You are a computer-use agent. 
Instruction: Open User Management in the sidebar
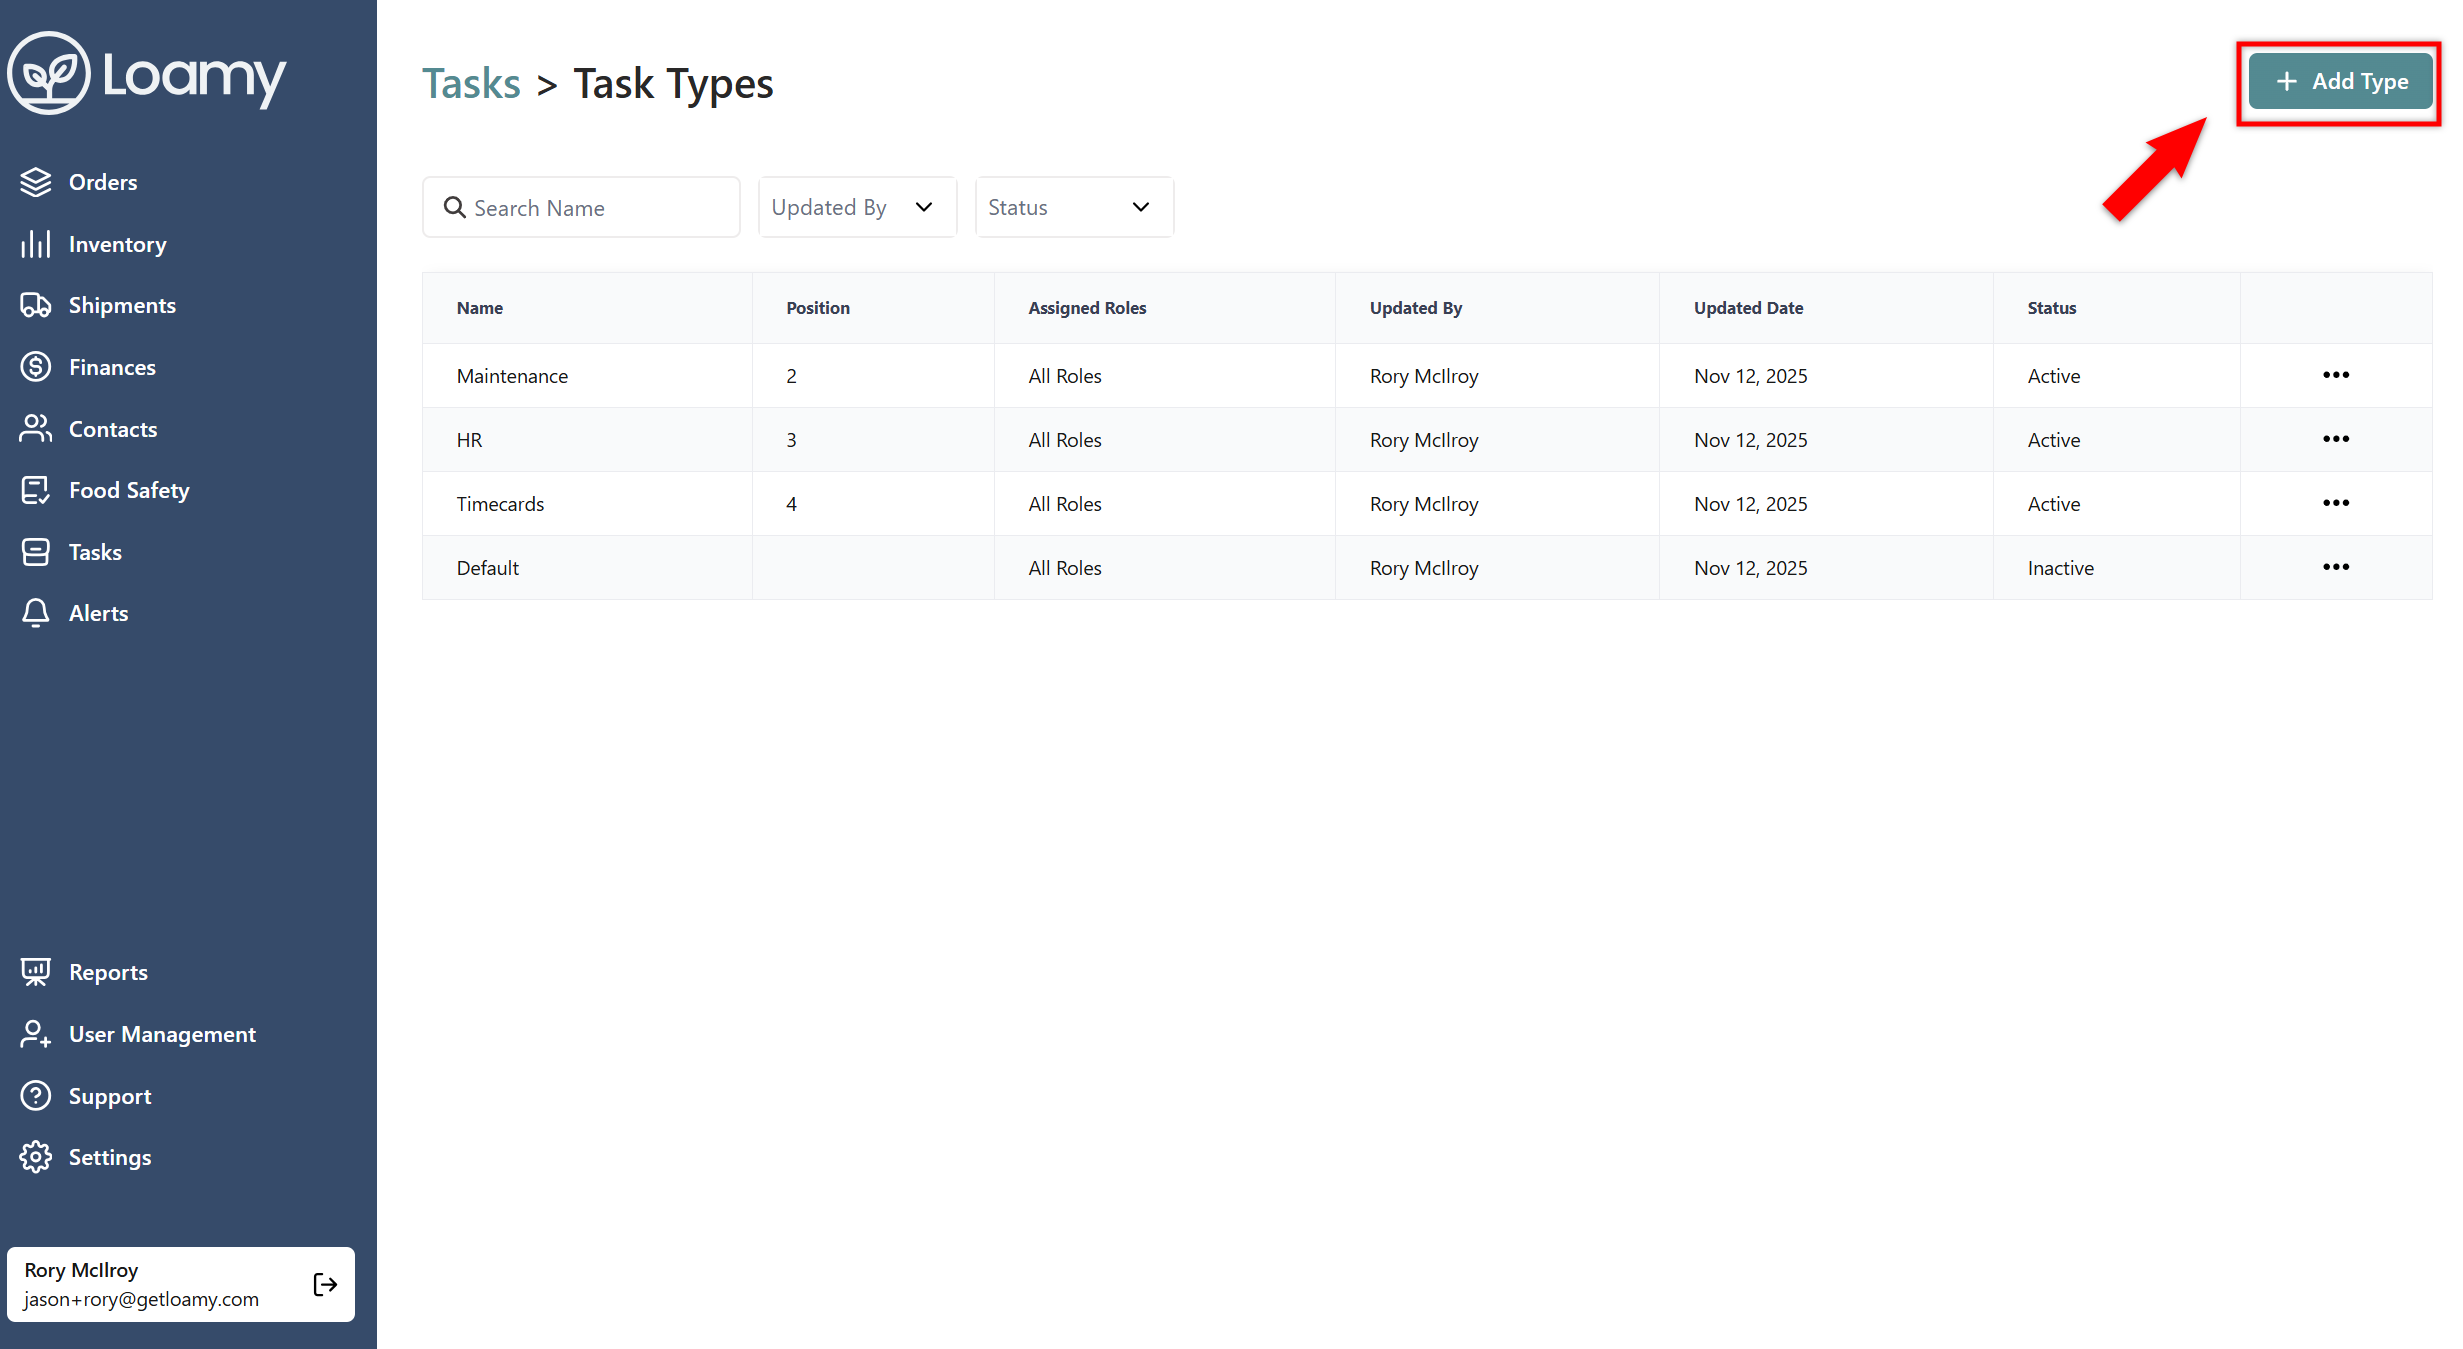tap(162, 1034)
